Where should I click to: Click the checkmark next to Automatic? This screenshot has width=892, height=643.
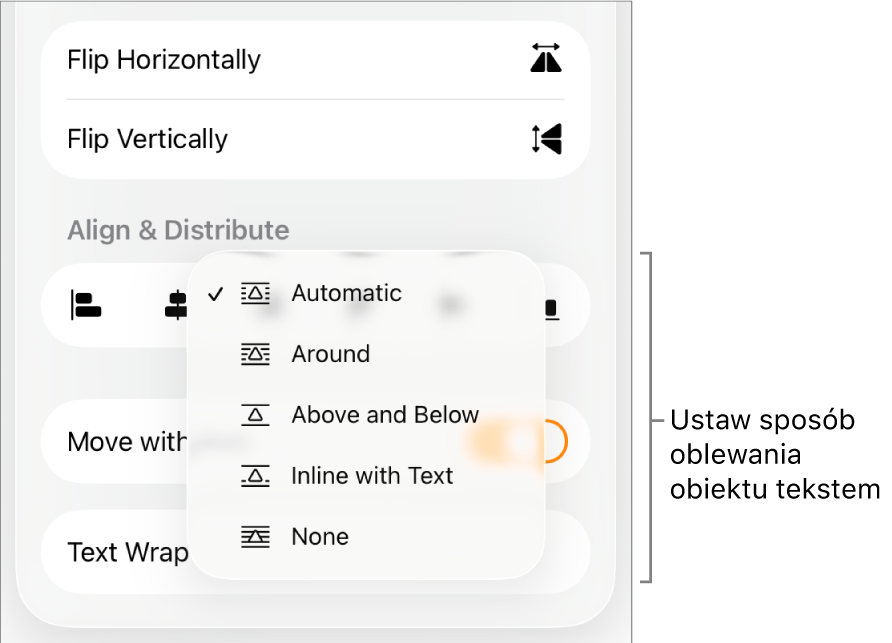216,294
